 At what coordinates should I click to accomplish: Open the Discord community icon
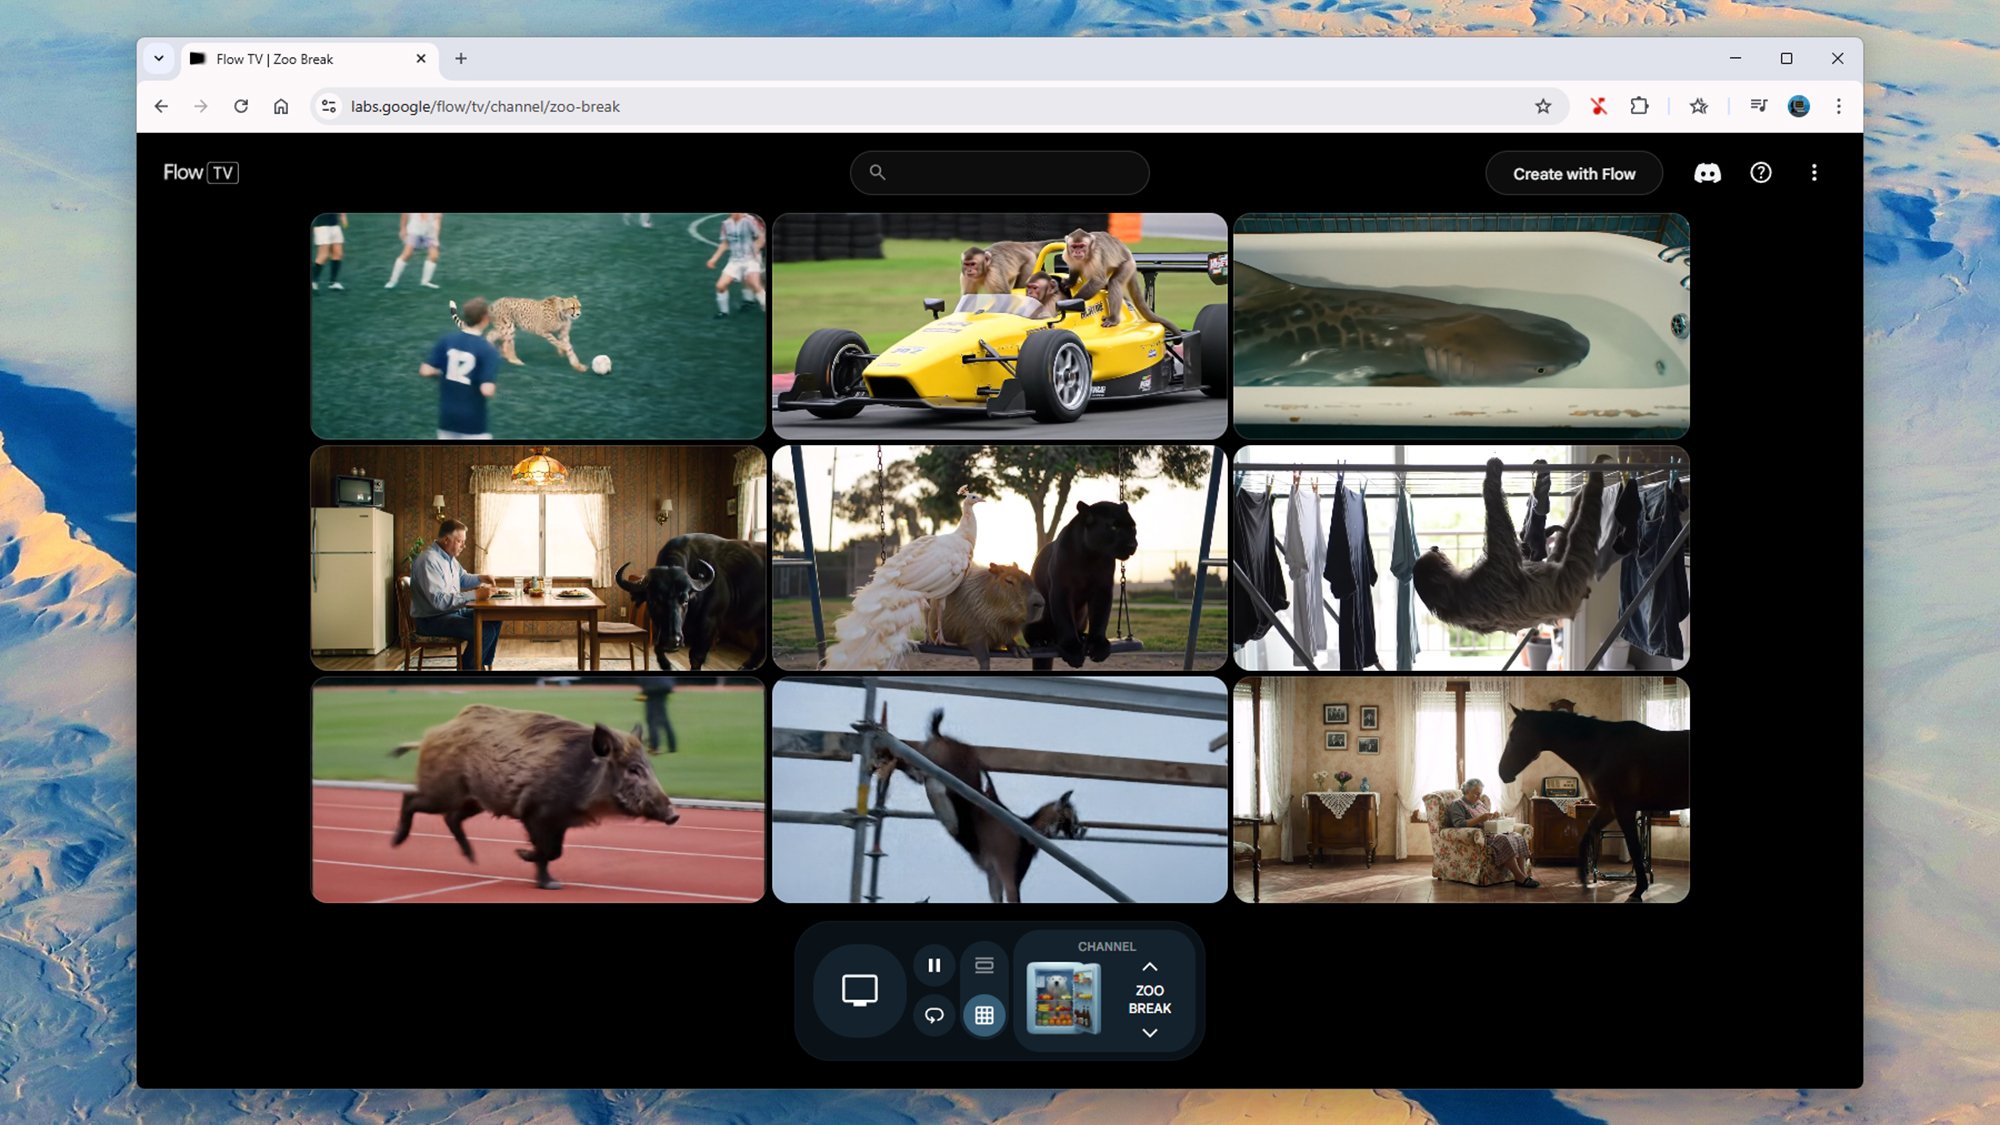[x=1707, y=173]
